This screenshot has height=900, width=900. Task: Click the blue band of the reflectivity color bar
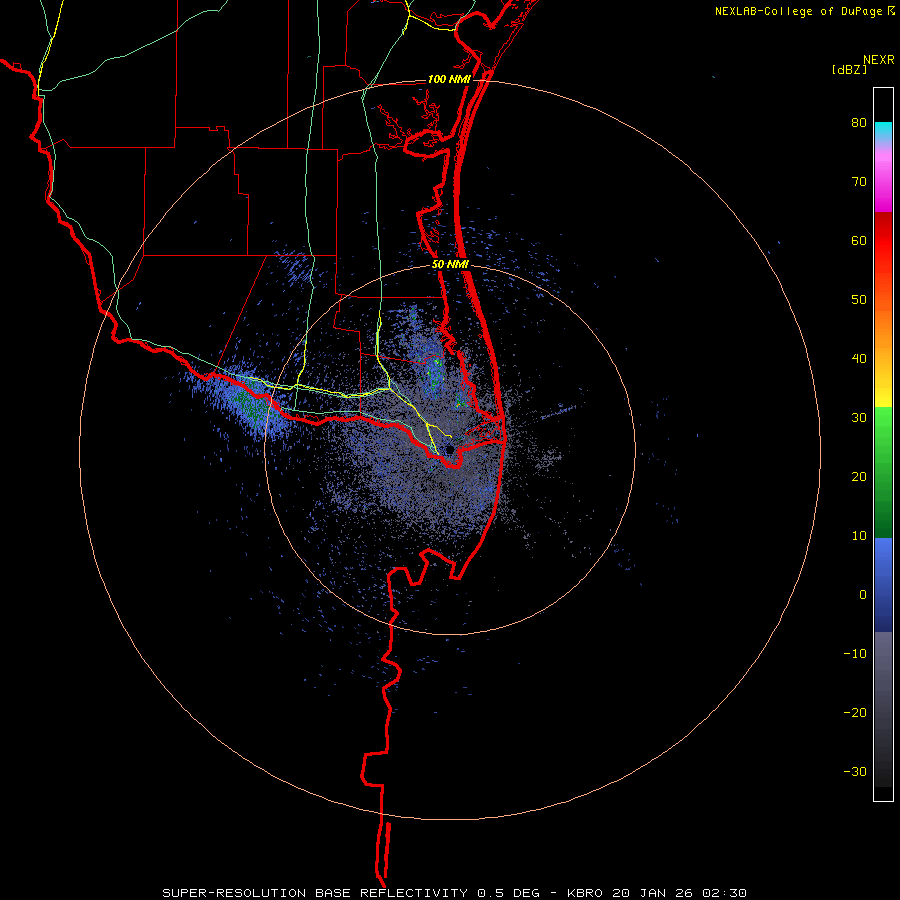pos(883,585)
